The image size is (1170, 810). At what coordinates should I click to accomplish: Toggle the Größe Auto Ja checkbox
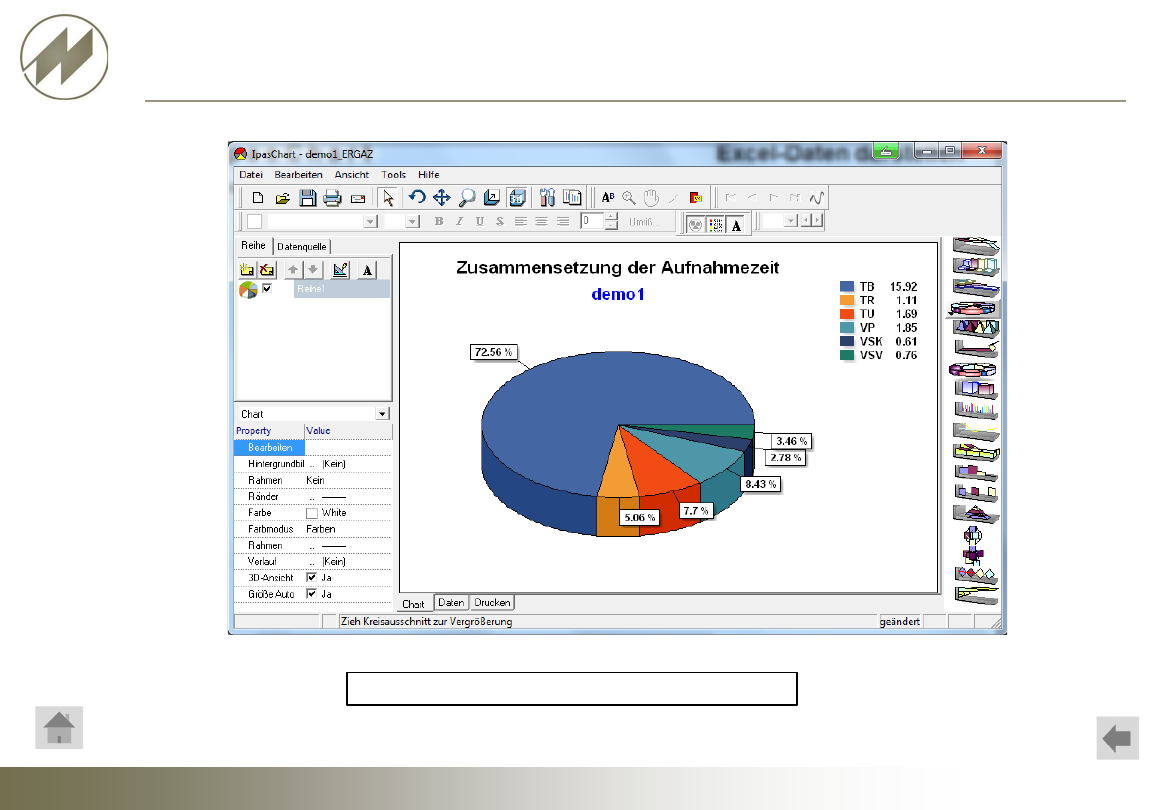click(311, 594)
